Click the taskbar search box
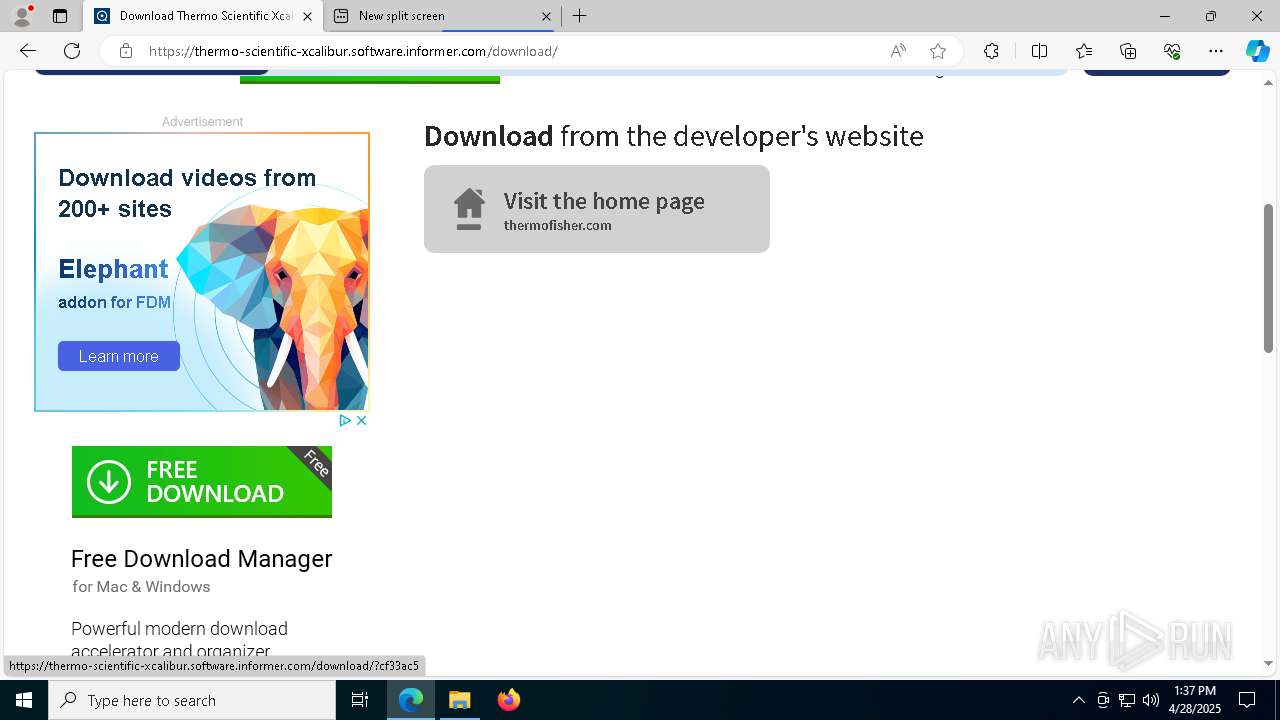Screen dimensions: 1280x720 pyautogui.click(x=192, y=700)
